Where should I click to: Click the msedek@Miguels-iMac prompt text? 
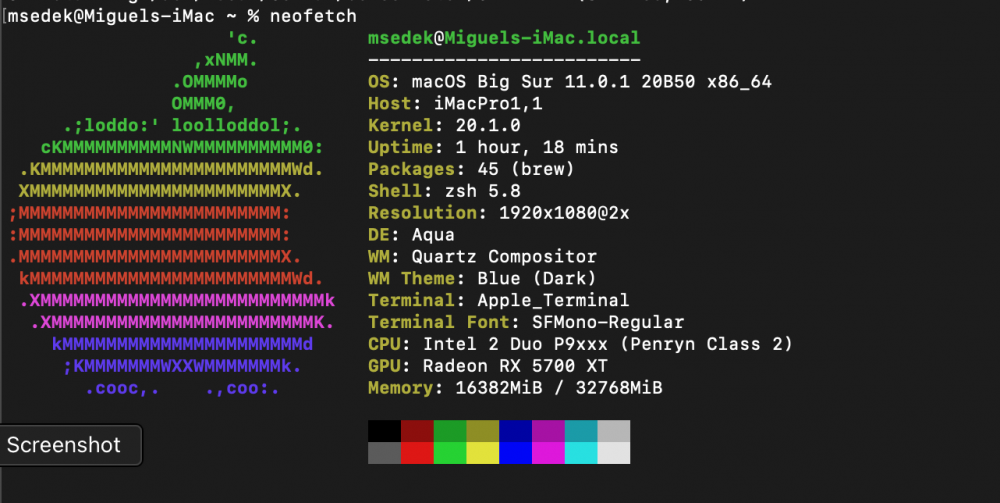coord(111,16)
